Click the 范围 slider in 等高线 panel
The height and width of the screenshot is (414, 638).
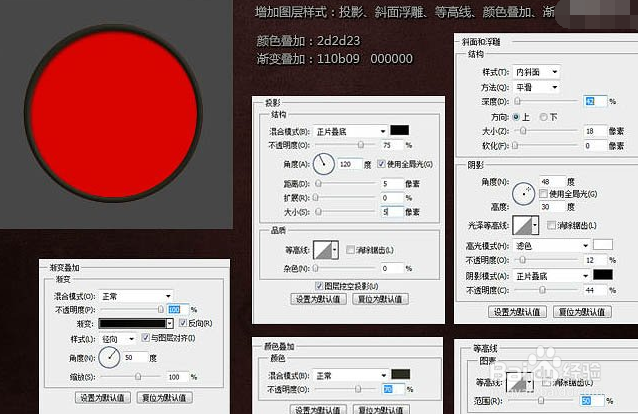[x=541, y=401]
